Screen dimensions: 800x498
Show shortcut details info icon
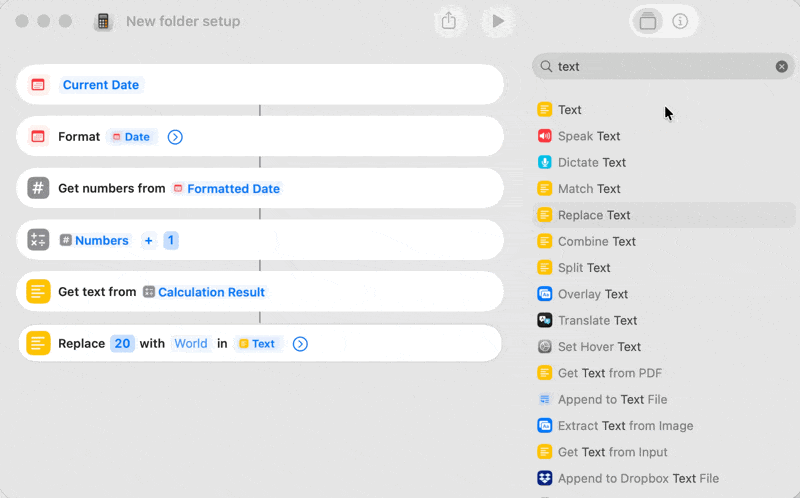click(680, 21)
